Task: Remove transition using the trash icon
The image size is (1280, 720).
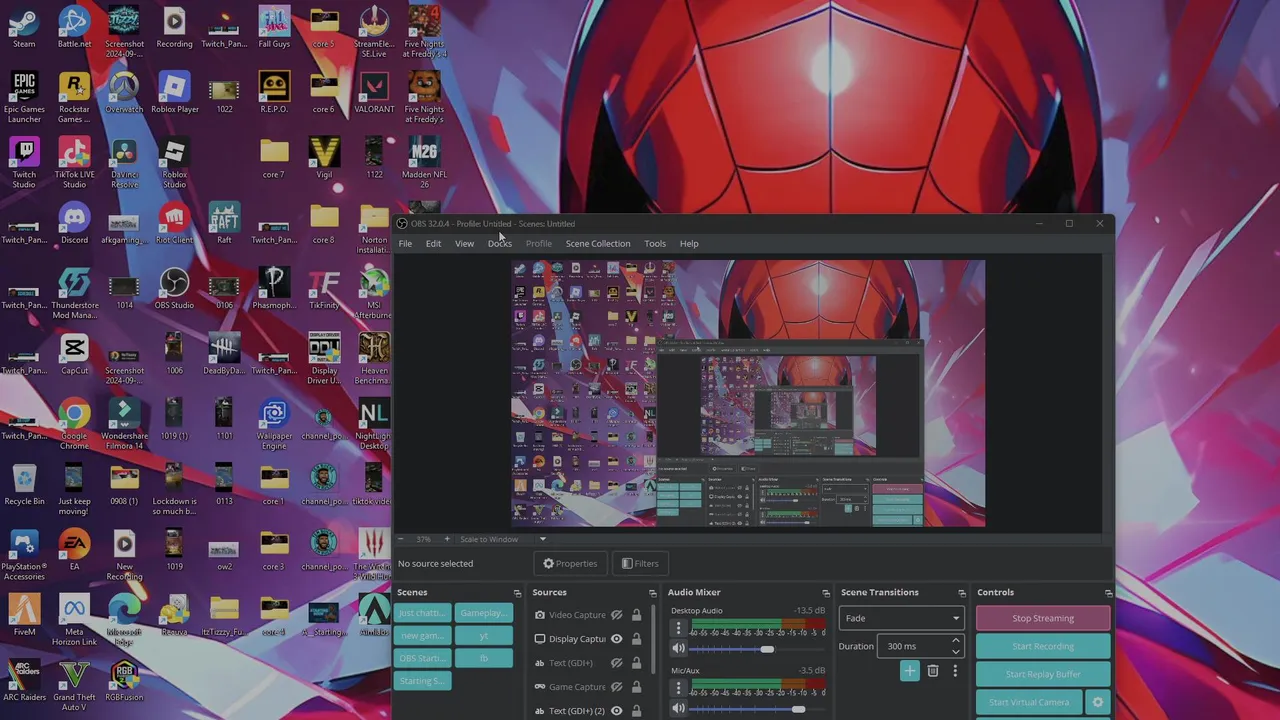Action: coord(933,671)
